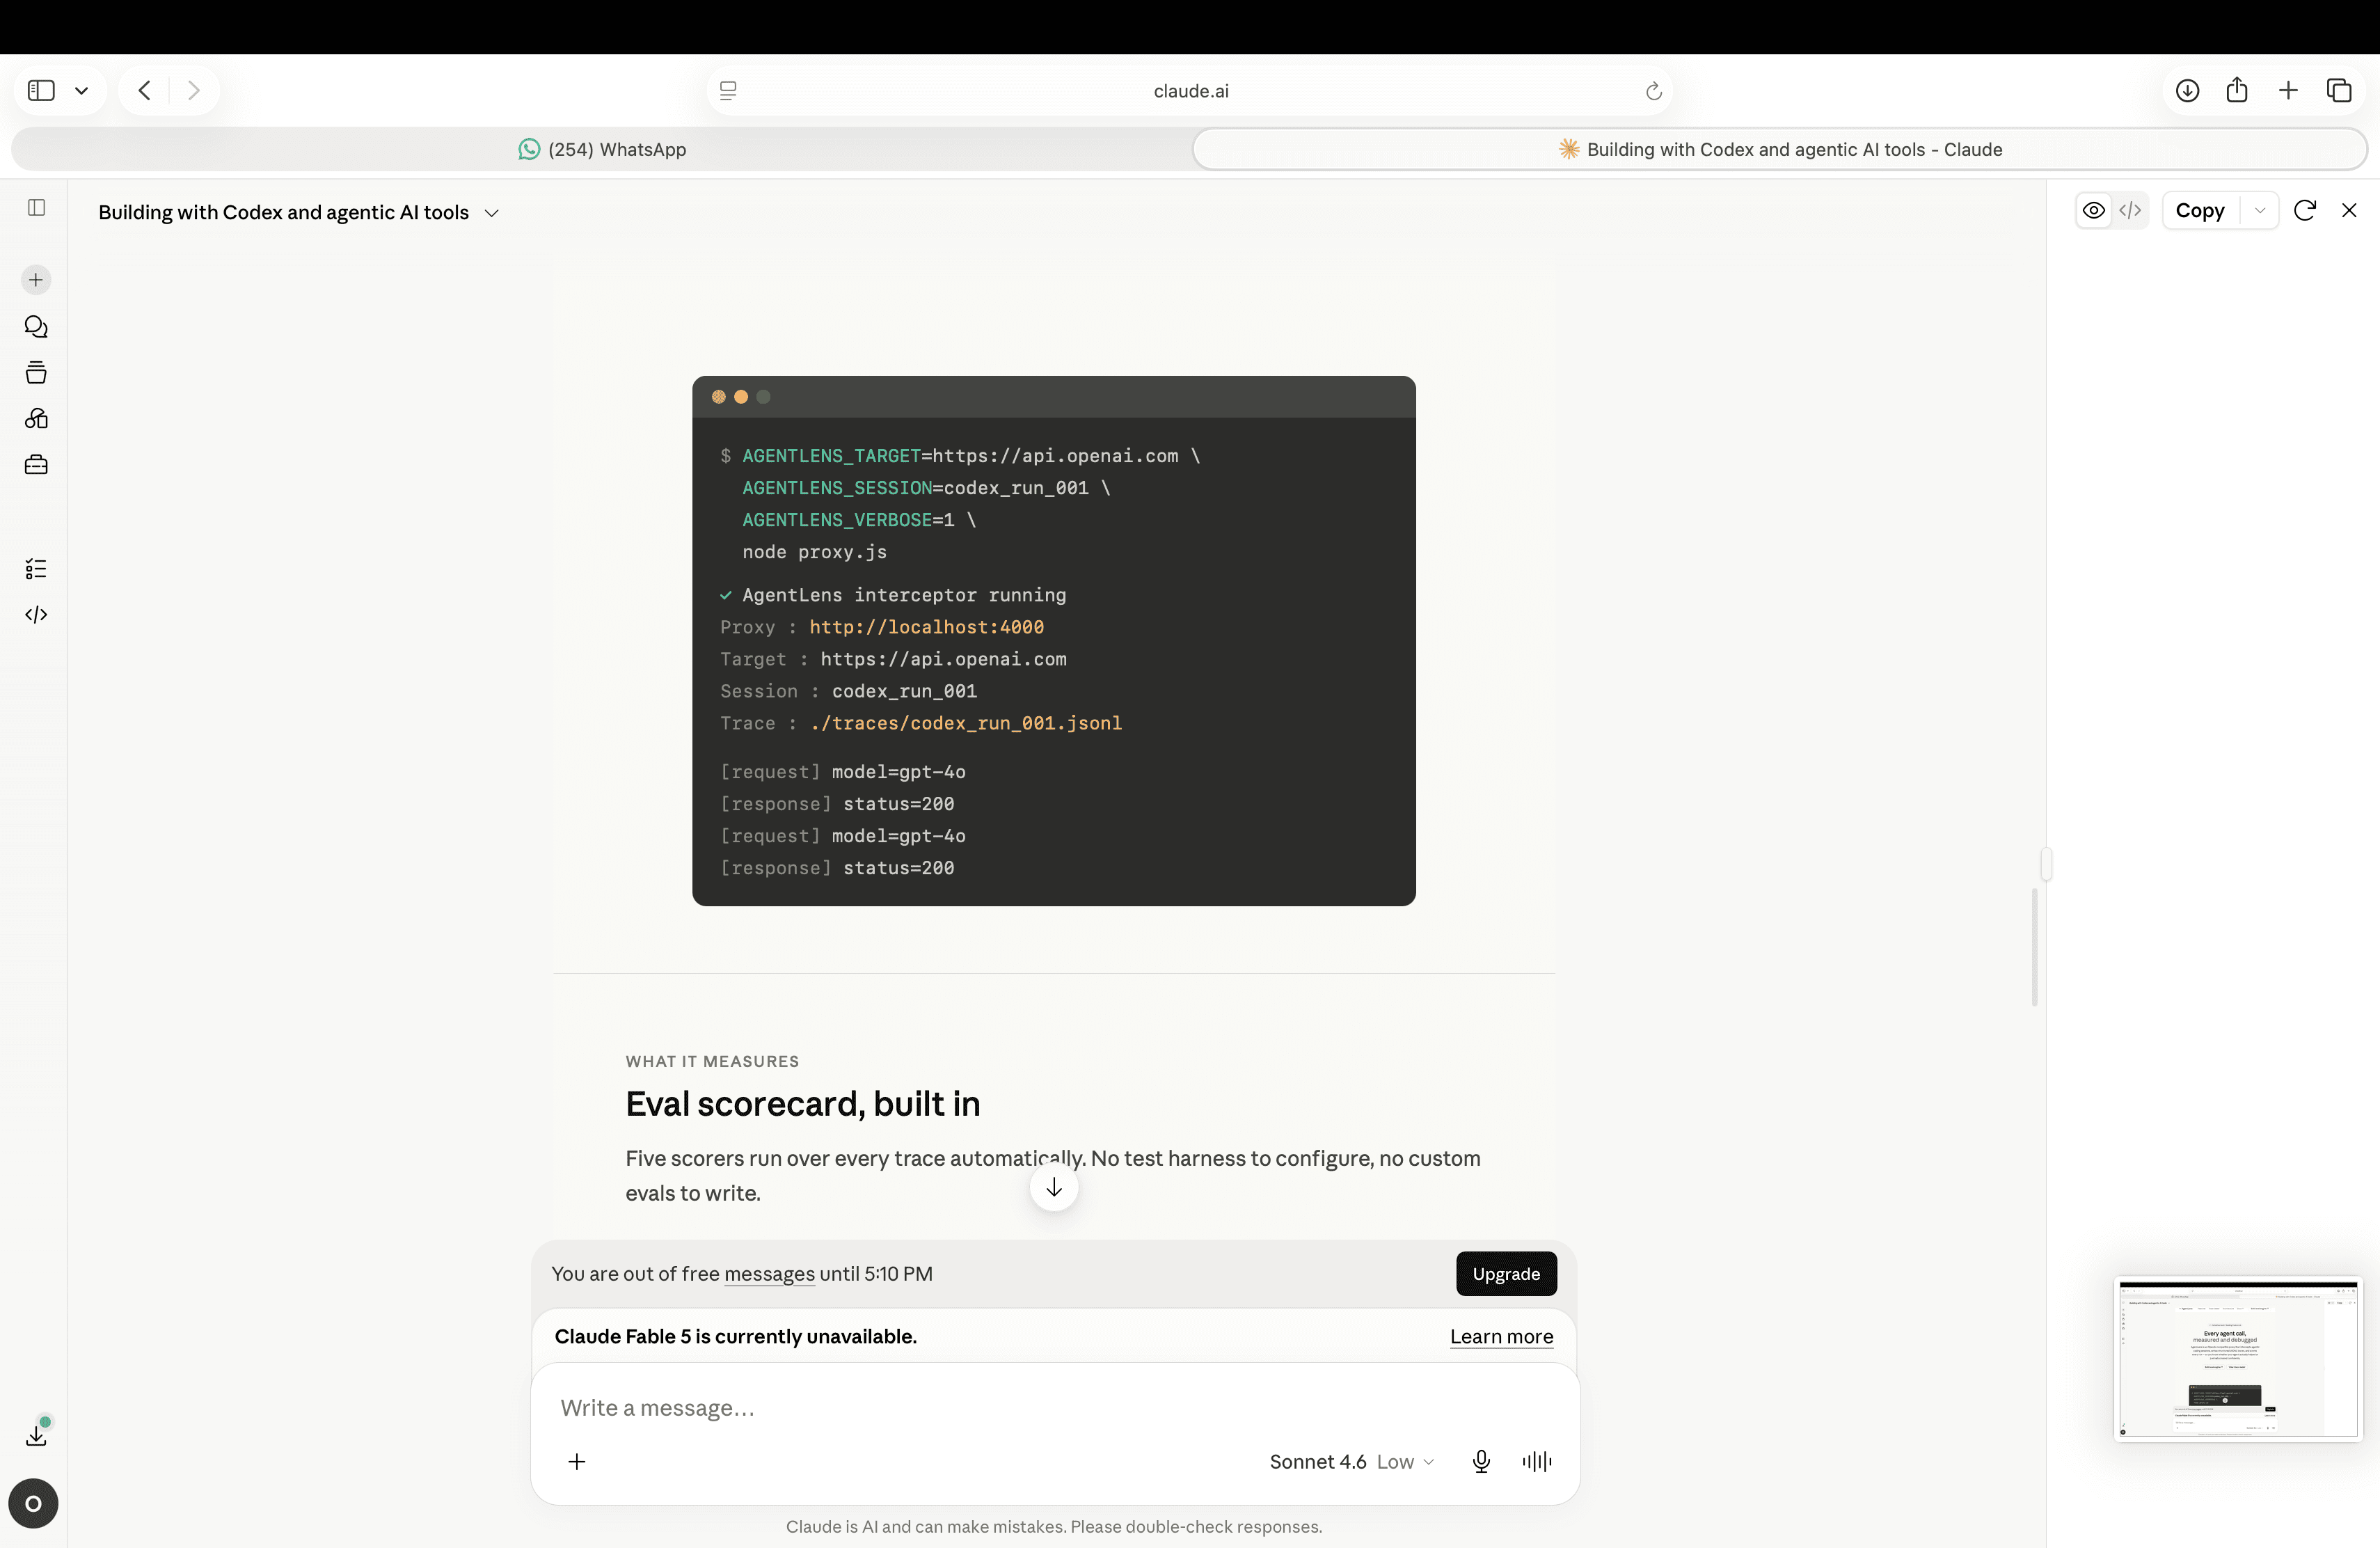The width and height of the screenshot is (2380, 1548).
Task: Jump to bottom of conversation
Action: [x=1054, y=1187]
